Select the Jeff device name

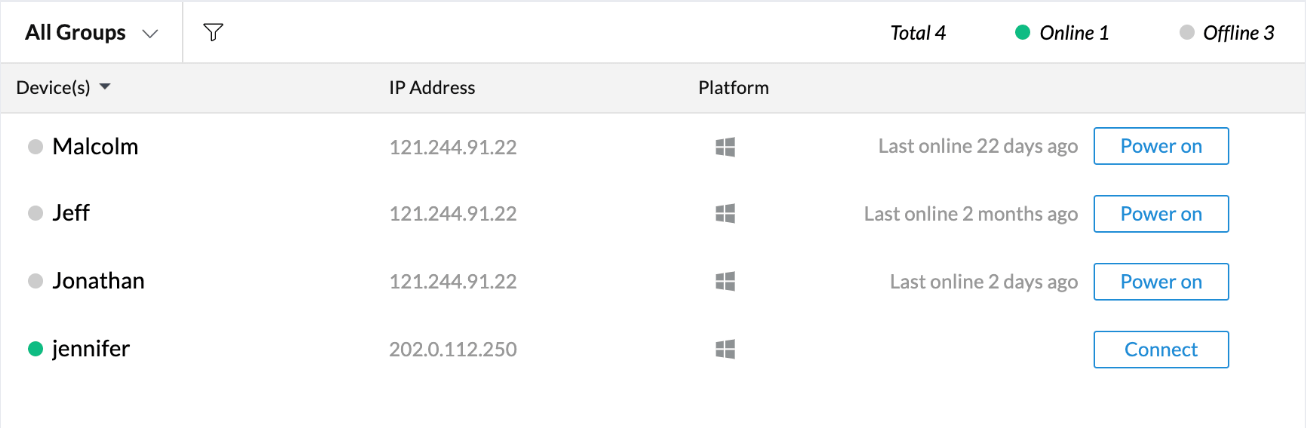tap(71, 213)
